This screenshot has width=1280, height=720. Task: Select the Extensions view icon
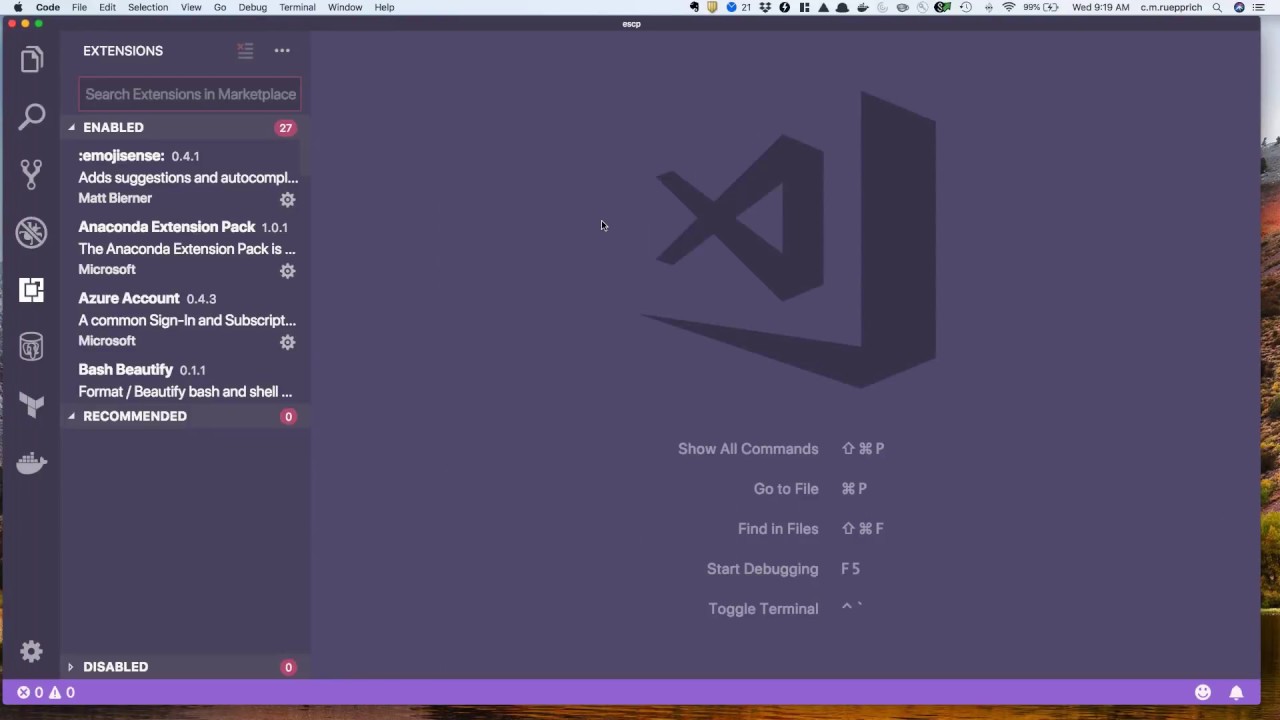(x=31, y=290)
